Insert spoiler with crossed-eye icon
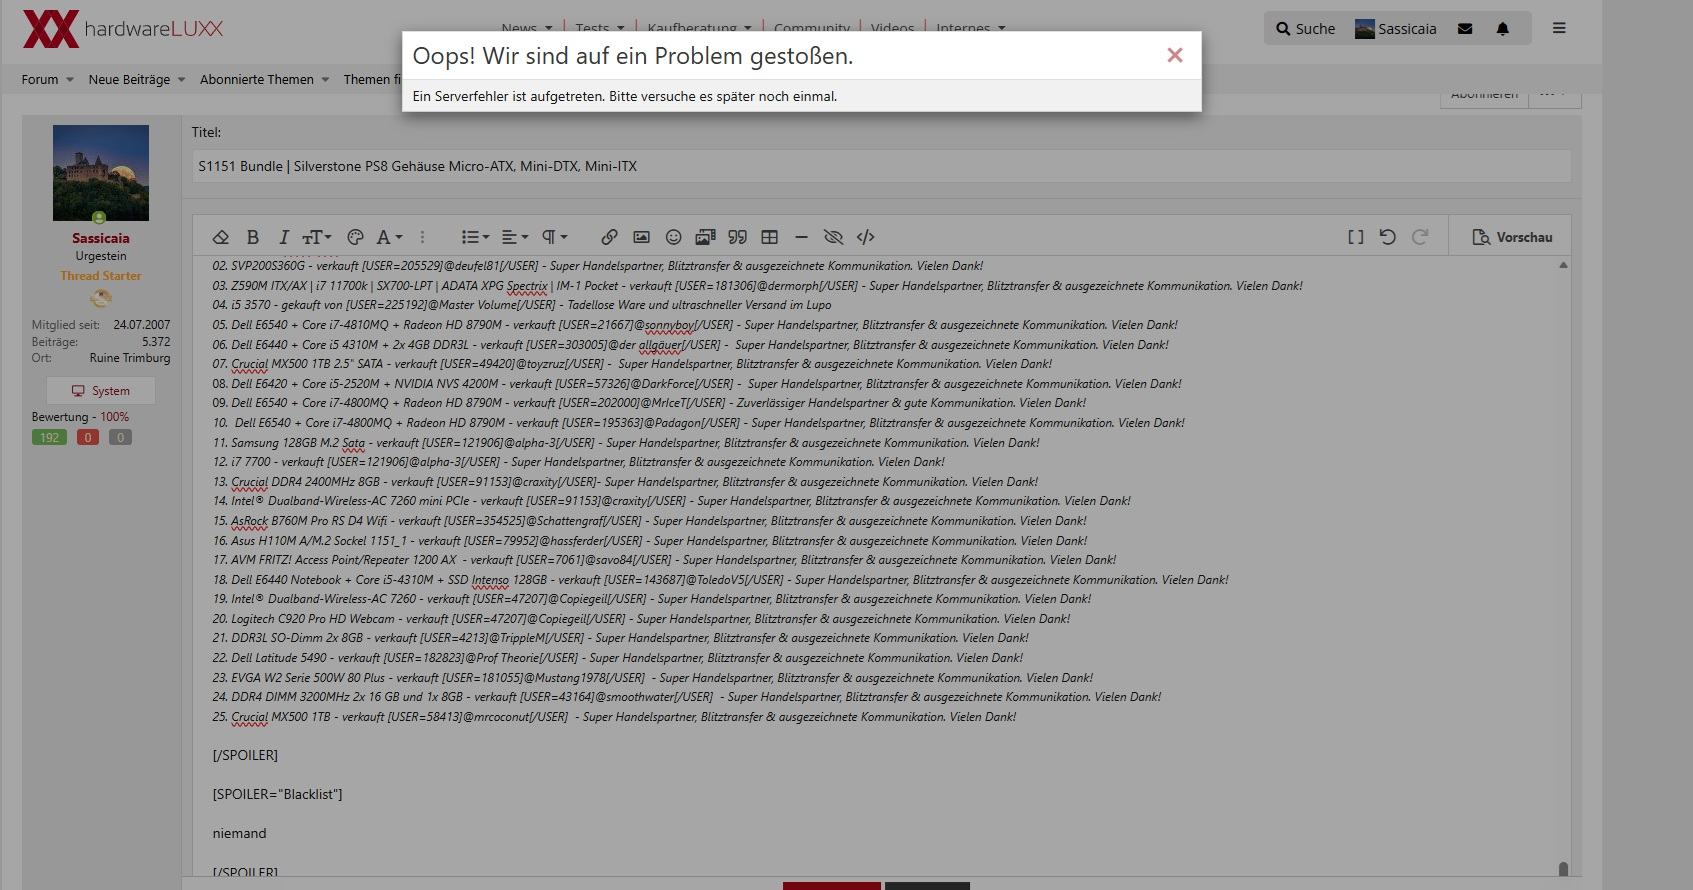Screen dimensions: 1693x890 833,237
